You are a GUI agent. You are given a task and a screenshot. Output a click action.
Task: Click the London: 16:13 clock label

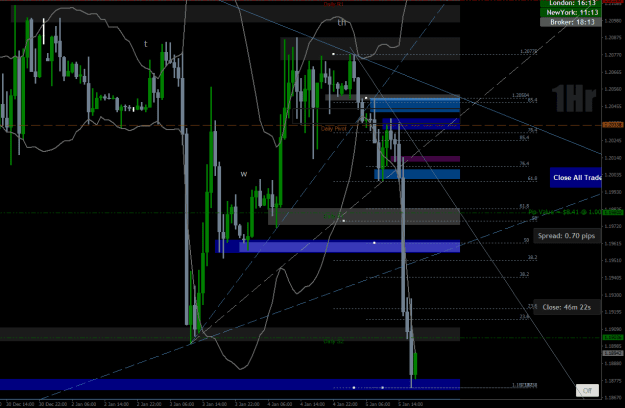(571, 3)
